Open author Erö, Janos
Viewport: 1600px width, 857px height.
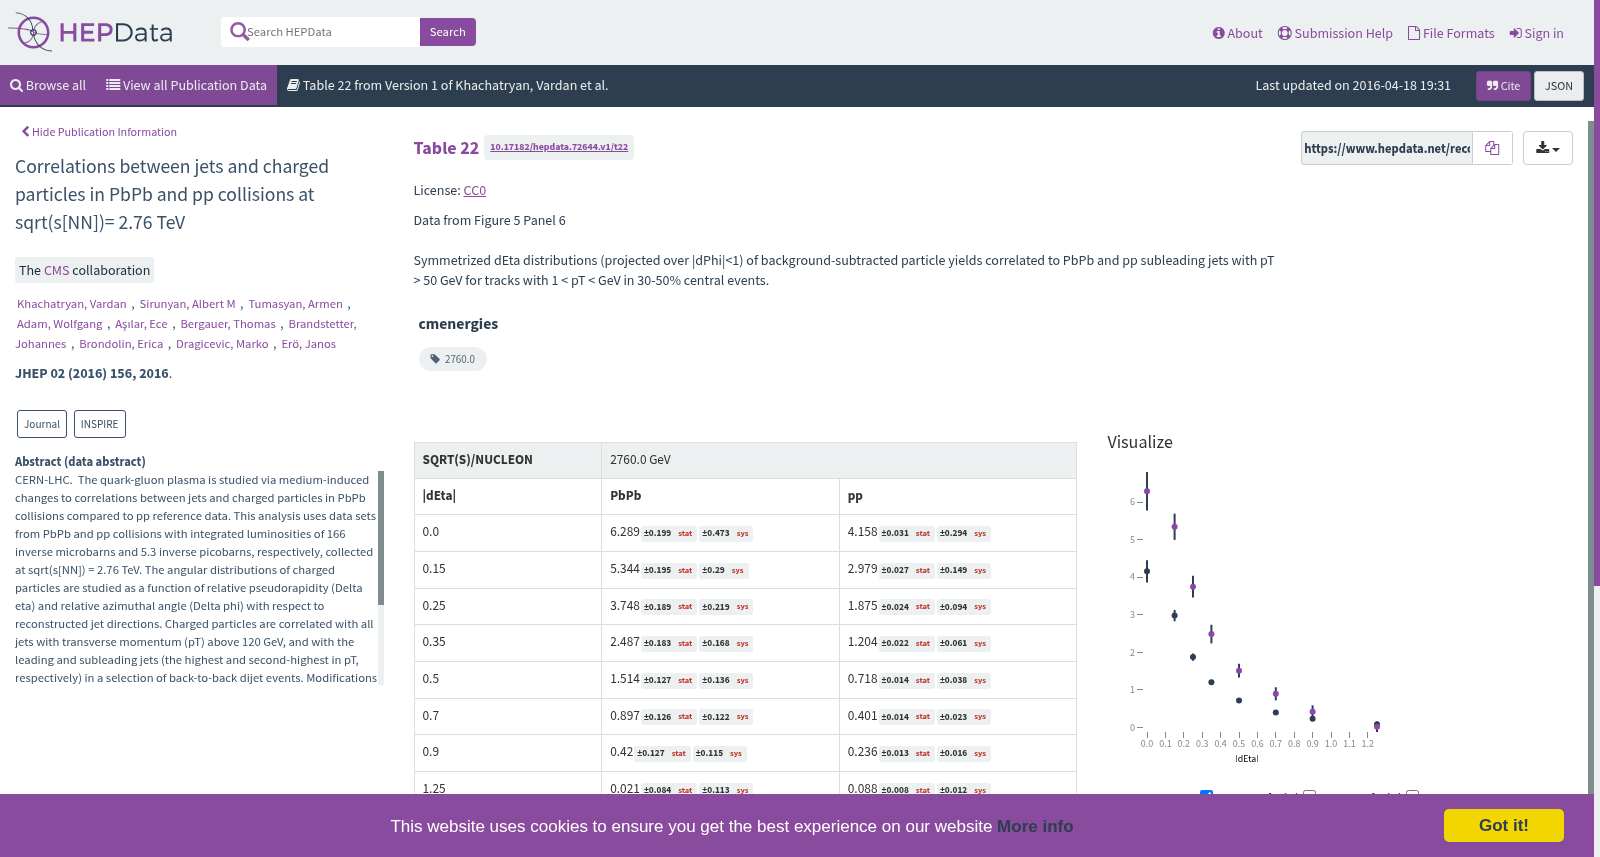pyautogui.click(x=308, y=344)
